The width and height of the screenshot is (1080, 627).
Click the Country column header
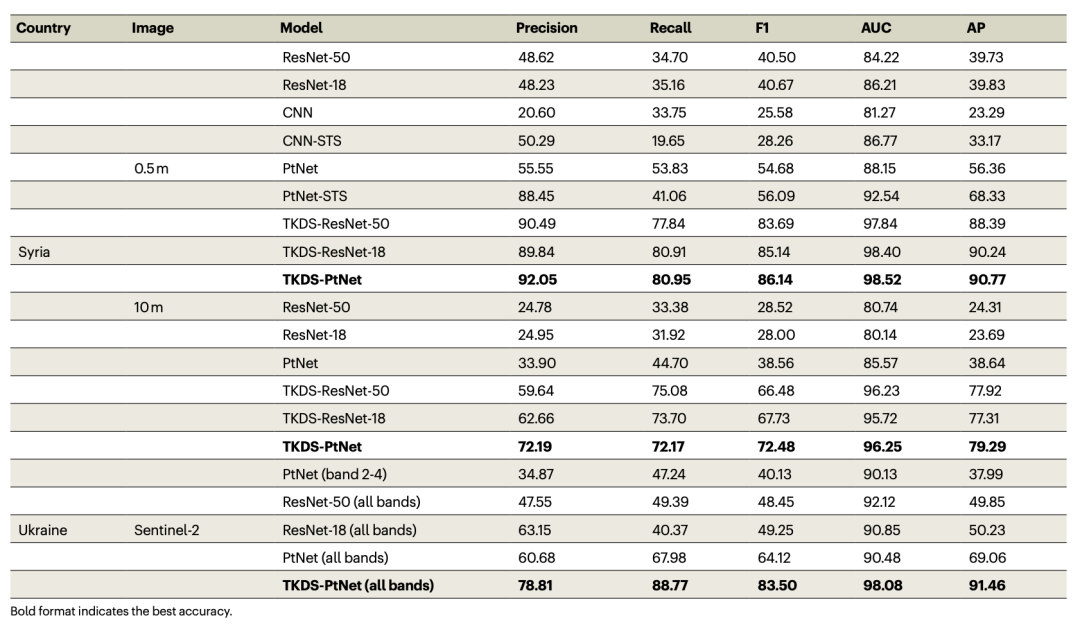tap(44, 28)
